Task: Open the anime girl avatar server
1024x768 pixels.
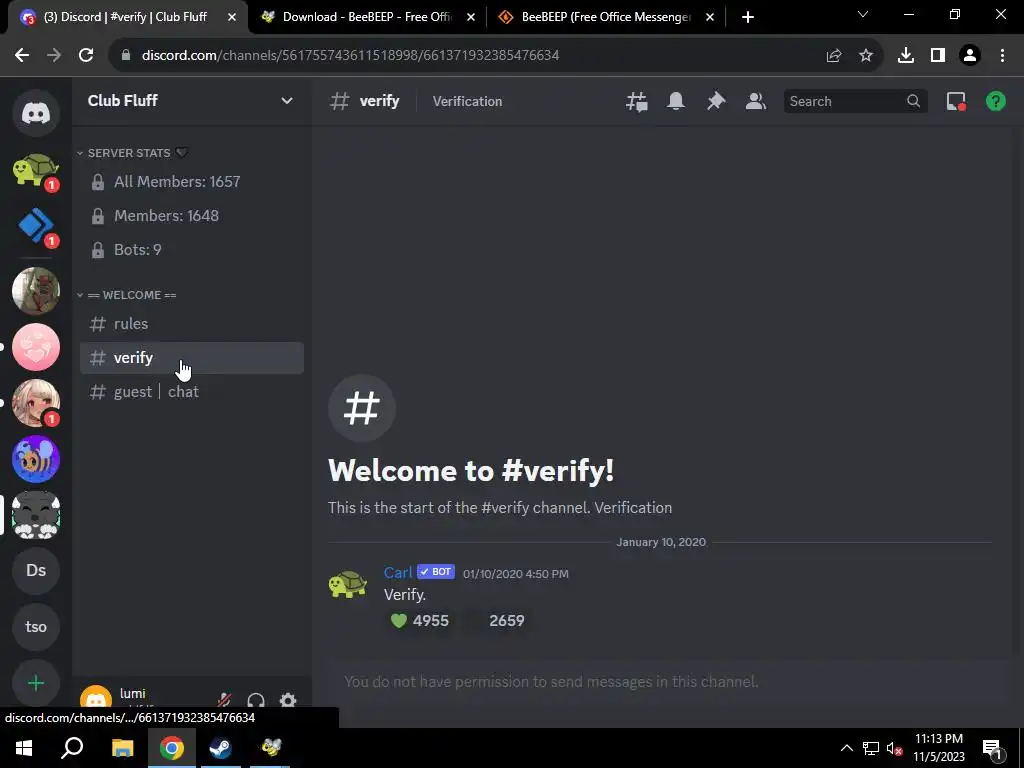Action: click(36, 403)
